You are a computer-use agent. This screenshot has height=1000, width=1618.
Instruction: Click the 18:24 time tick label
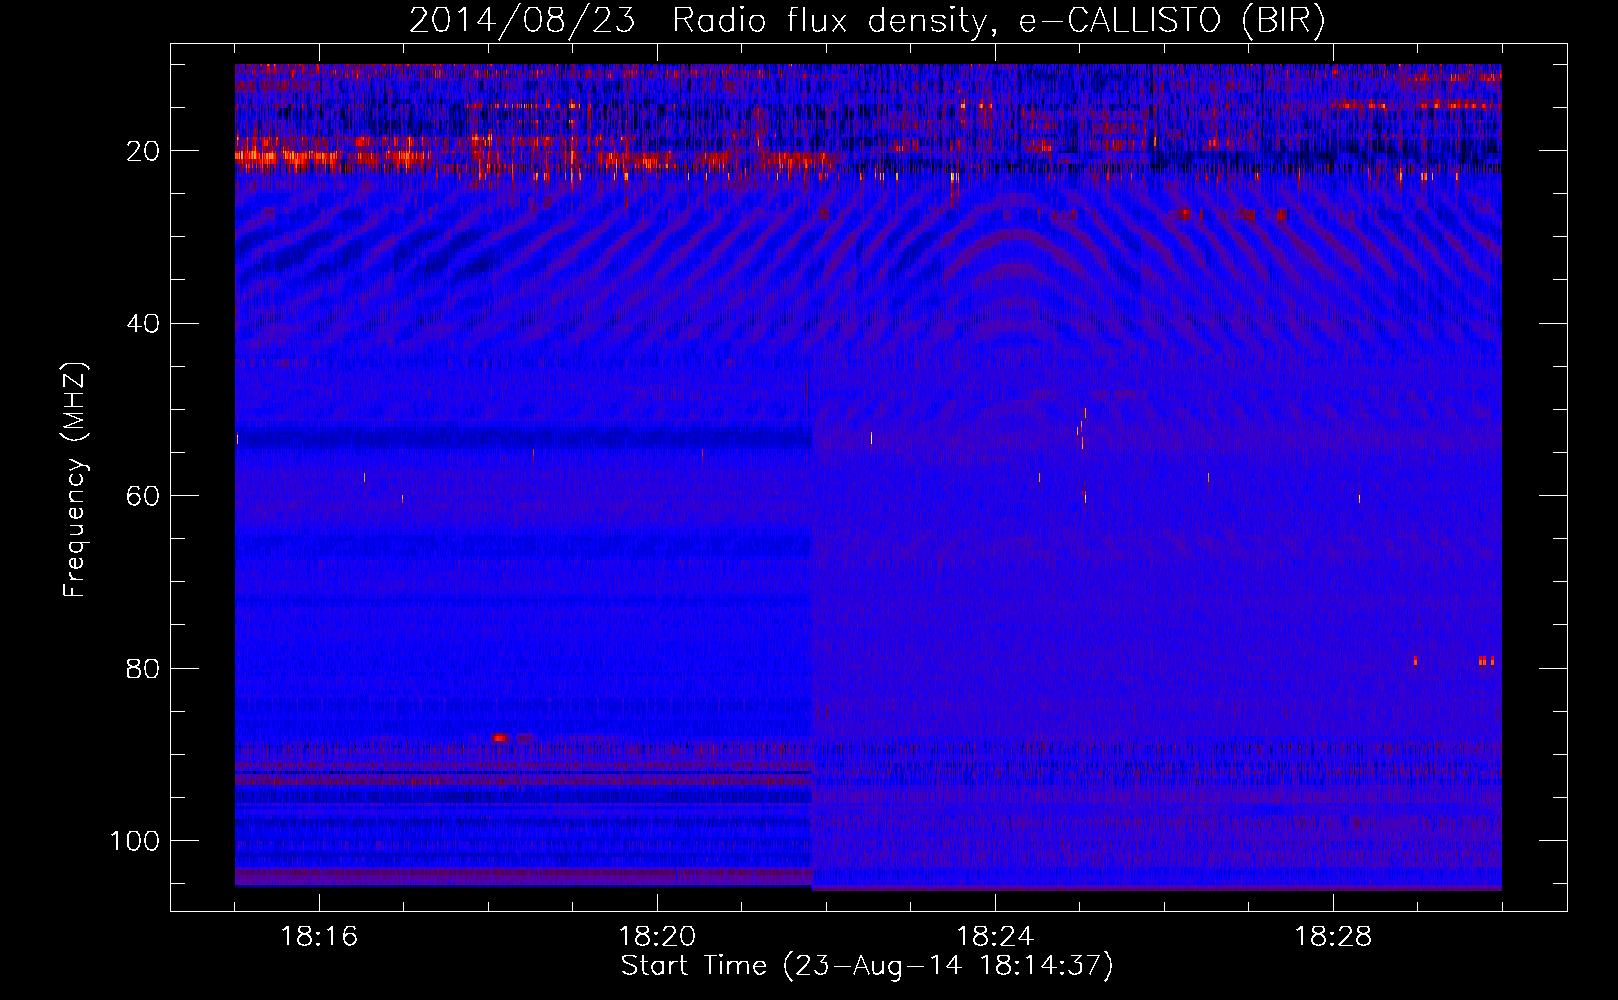[x=995, y=937]
